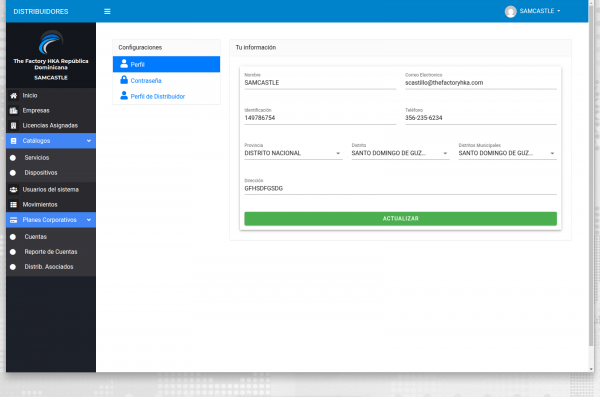Click the Tu información heading
Viewport: 600px width, 397px height.
click(256, 47)
